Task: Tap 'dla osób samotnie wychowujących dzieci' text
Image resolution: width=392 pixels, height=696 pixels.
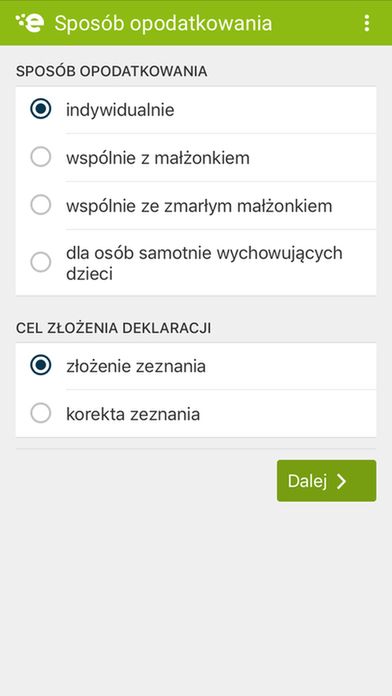Action: point(204,263)
